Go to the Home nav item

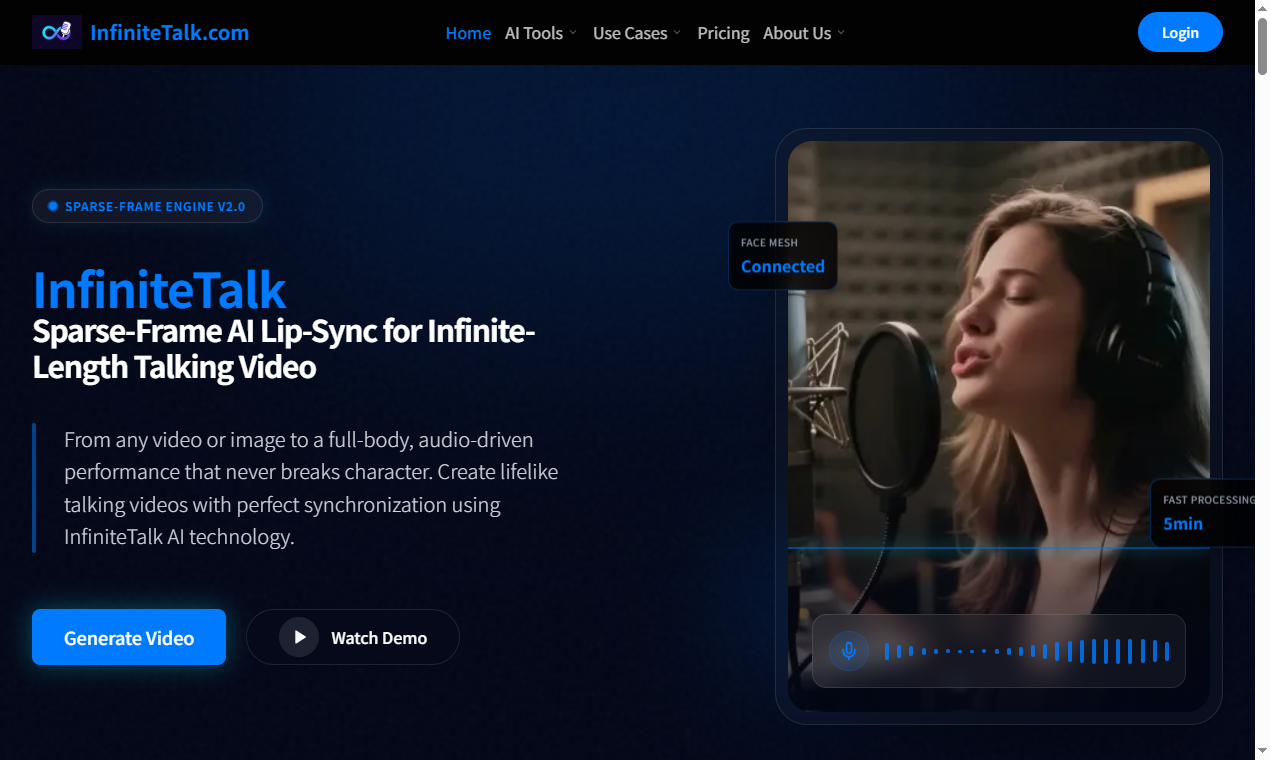[x=468, y=33]
